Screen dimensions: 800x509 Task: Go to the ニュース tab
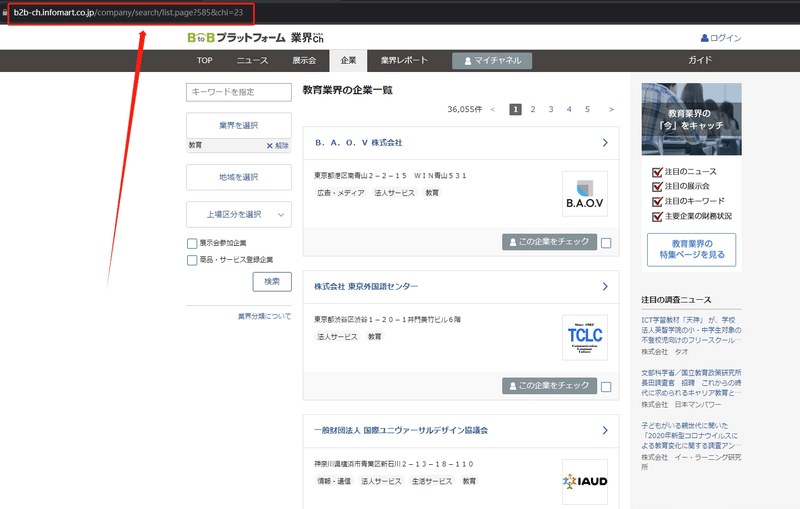point(252,60)
